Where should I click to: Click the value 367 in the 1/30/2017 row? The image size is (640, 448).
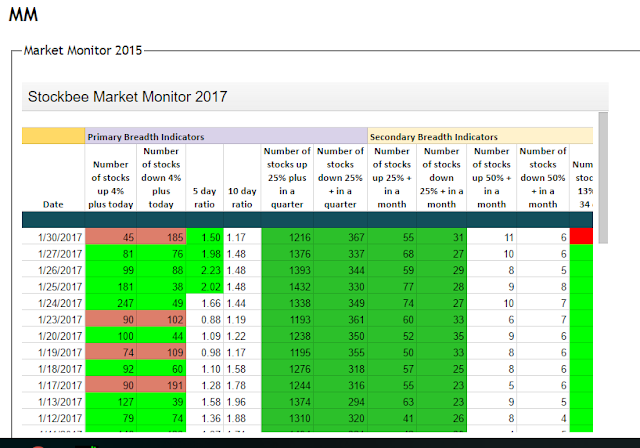[340, 237]
